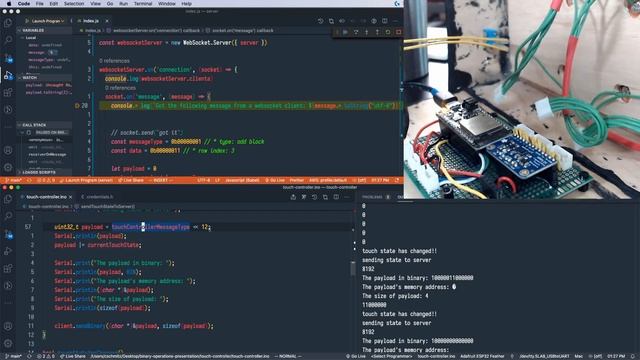
Task: Open the Launch Program configuration dropdown
Action: pos(48,21)
